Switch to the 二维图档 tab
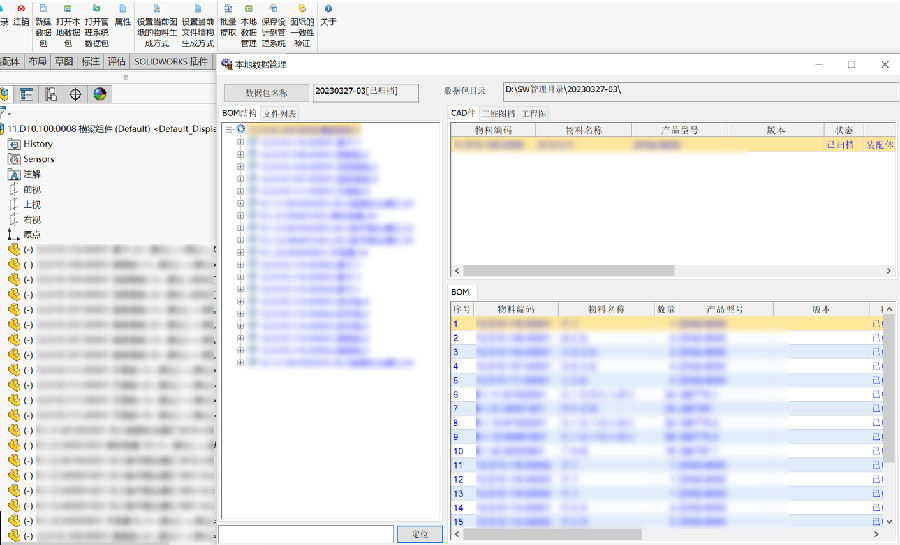 (x=498, y=114)
